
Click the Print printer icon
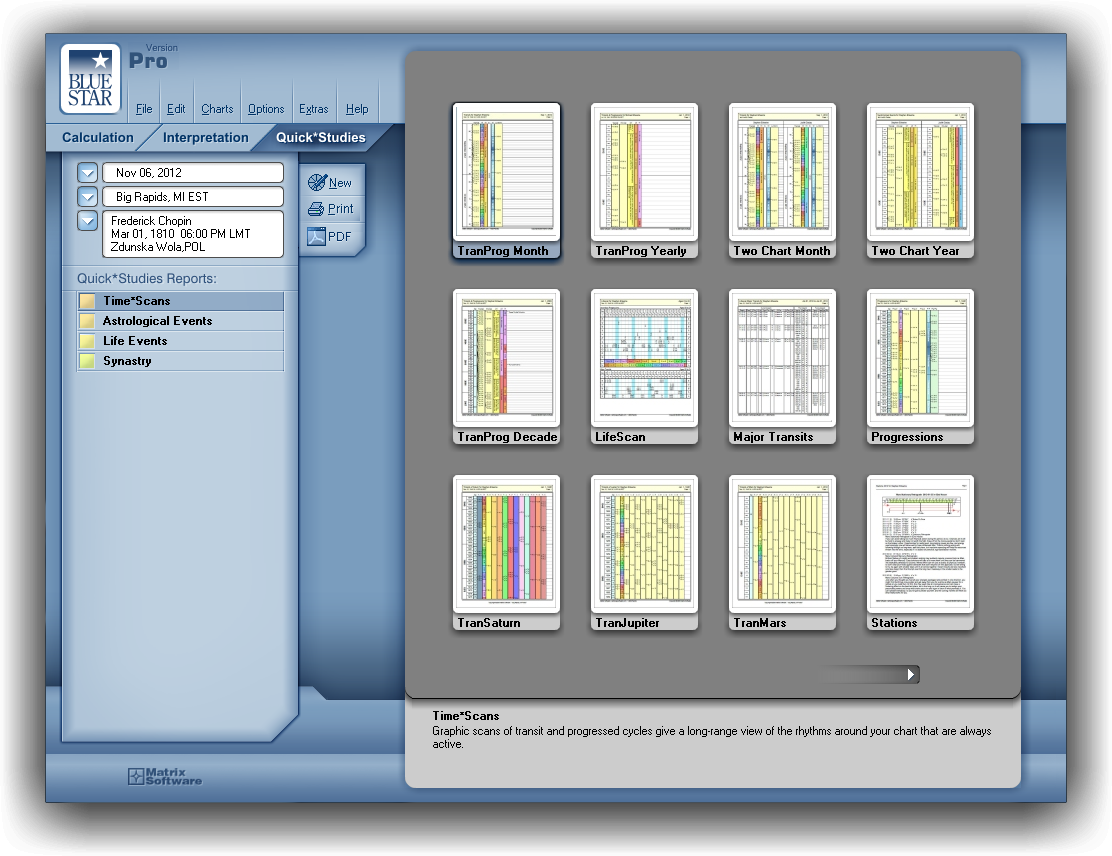316,209
